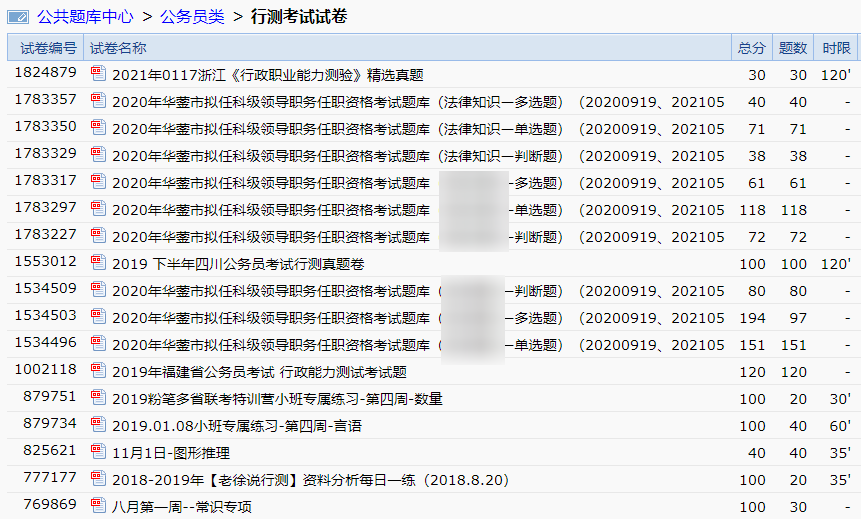Click document icon for paper 1783357
Viewport: 861px width, 519px height.
click(x=98, y=101)
